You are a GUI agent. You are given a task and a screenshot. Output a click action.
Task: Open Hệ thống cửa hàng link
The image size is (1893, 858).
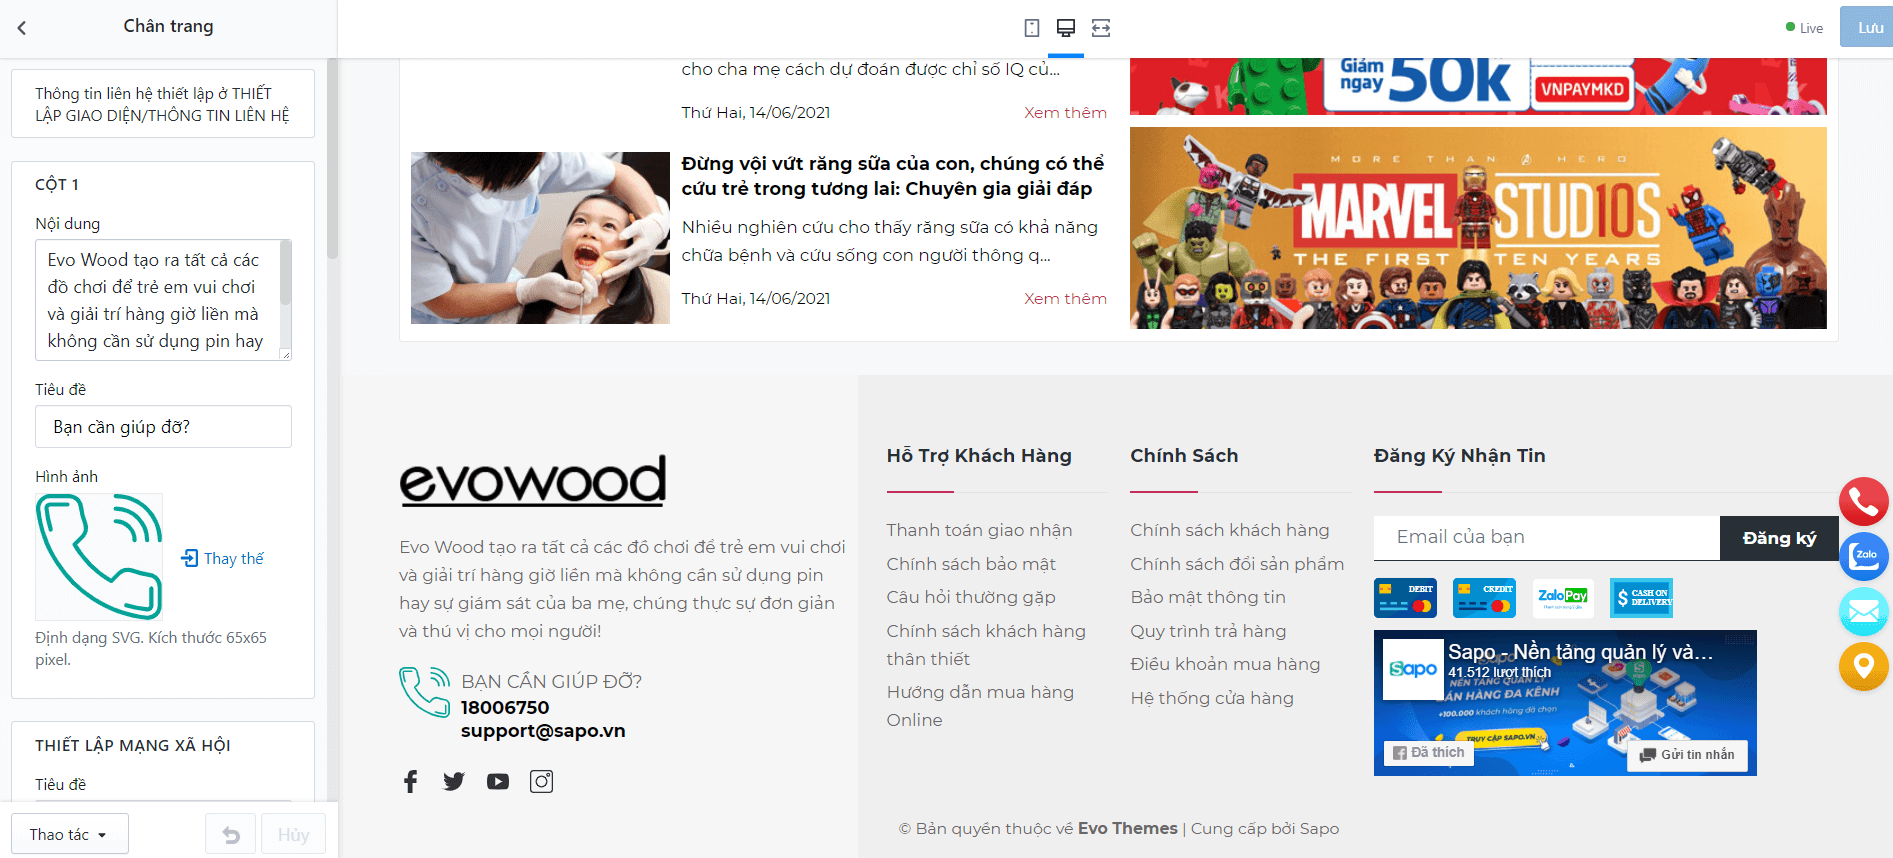(1212, 698)
